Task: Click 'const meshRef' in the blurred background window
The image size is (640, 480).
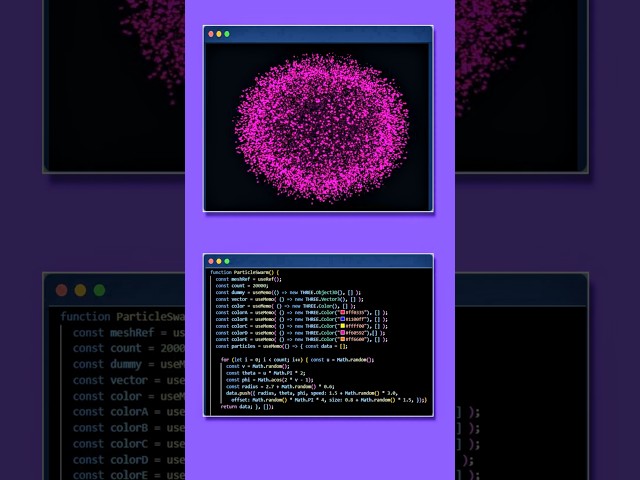Action: 114,333
